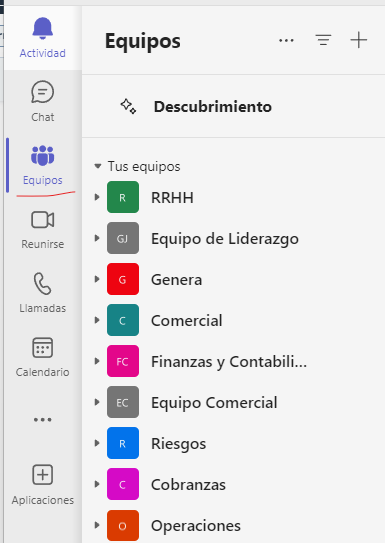
Task: Open the Calendario icon
Action: point(43,347)
